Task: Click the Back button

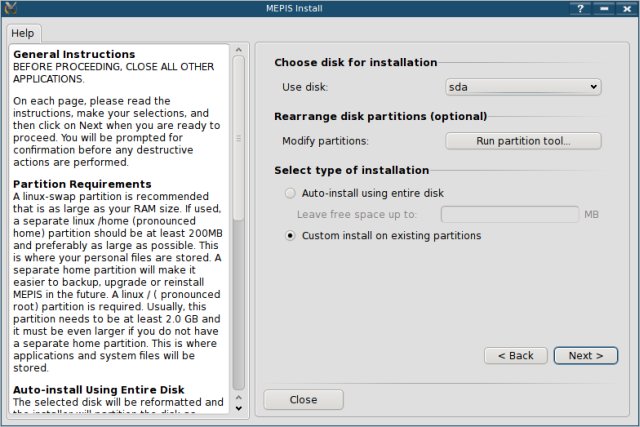Action: point(516,356)
